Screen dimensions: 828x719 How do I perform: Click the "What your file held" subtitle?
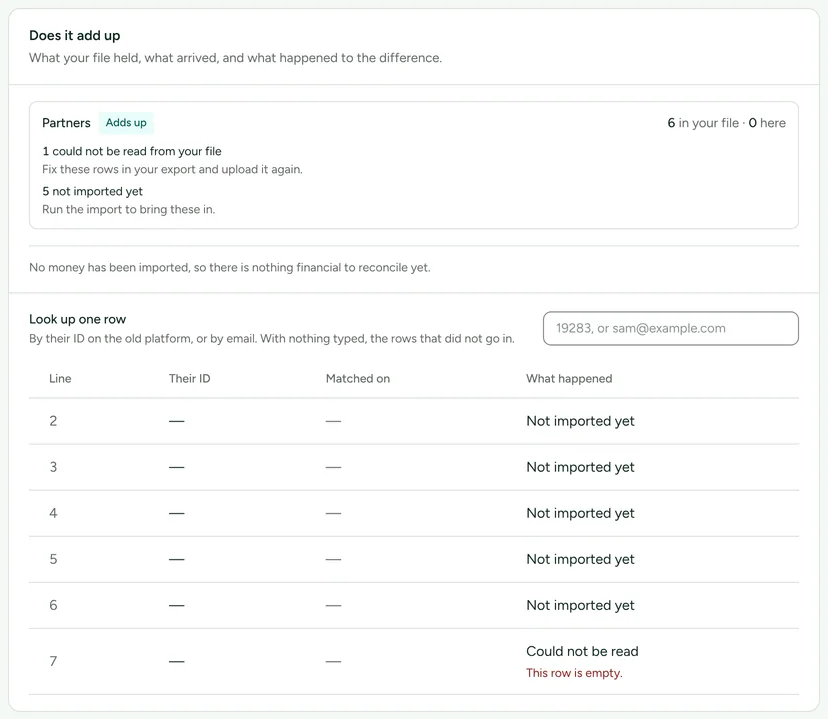pyautogui.click(x=236, y=58)
